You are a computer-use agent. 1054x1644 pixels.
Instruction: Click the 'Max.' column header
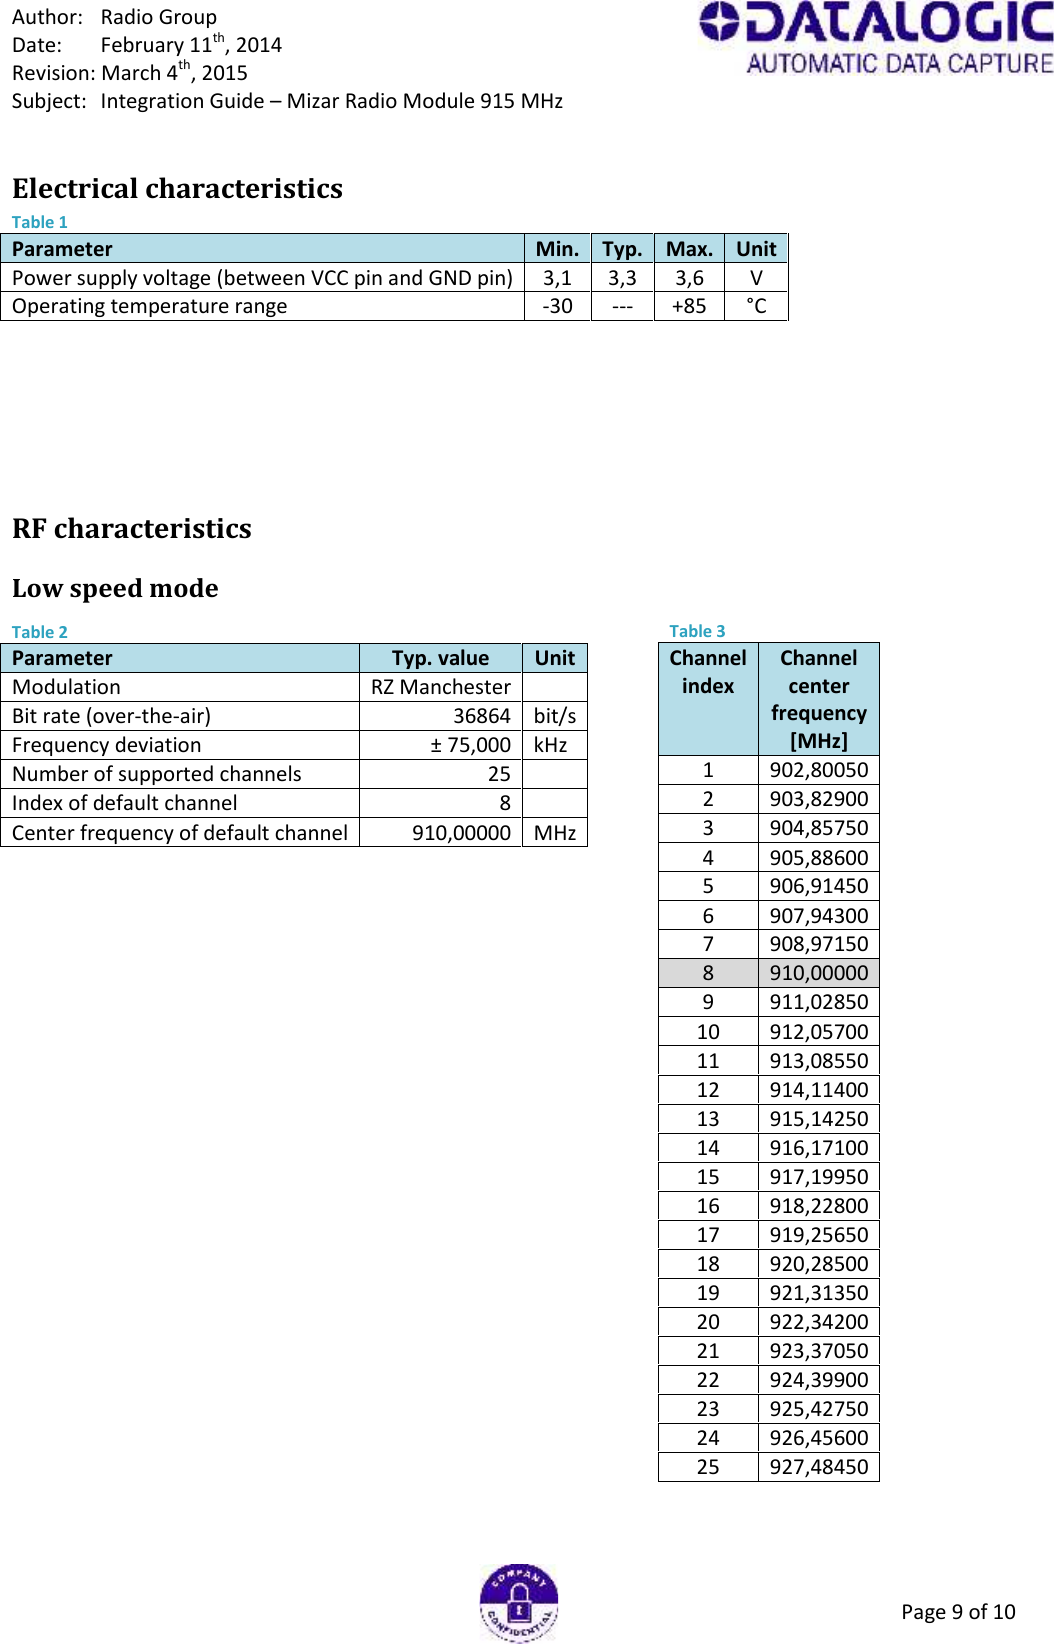tap(689, 249)
